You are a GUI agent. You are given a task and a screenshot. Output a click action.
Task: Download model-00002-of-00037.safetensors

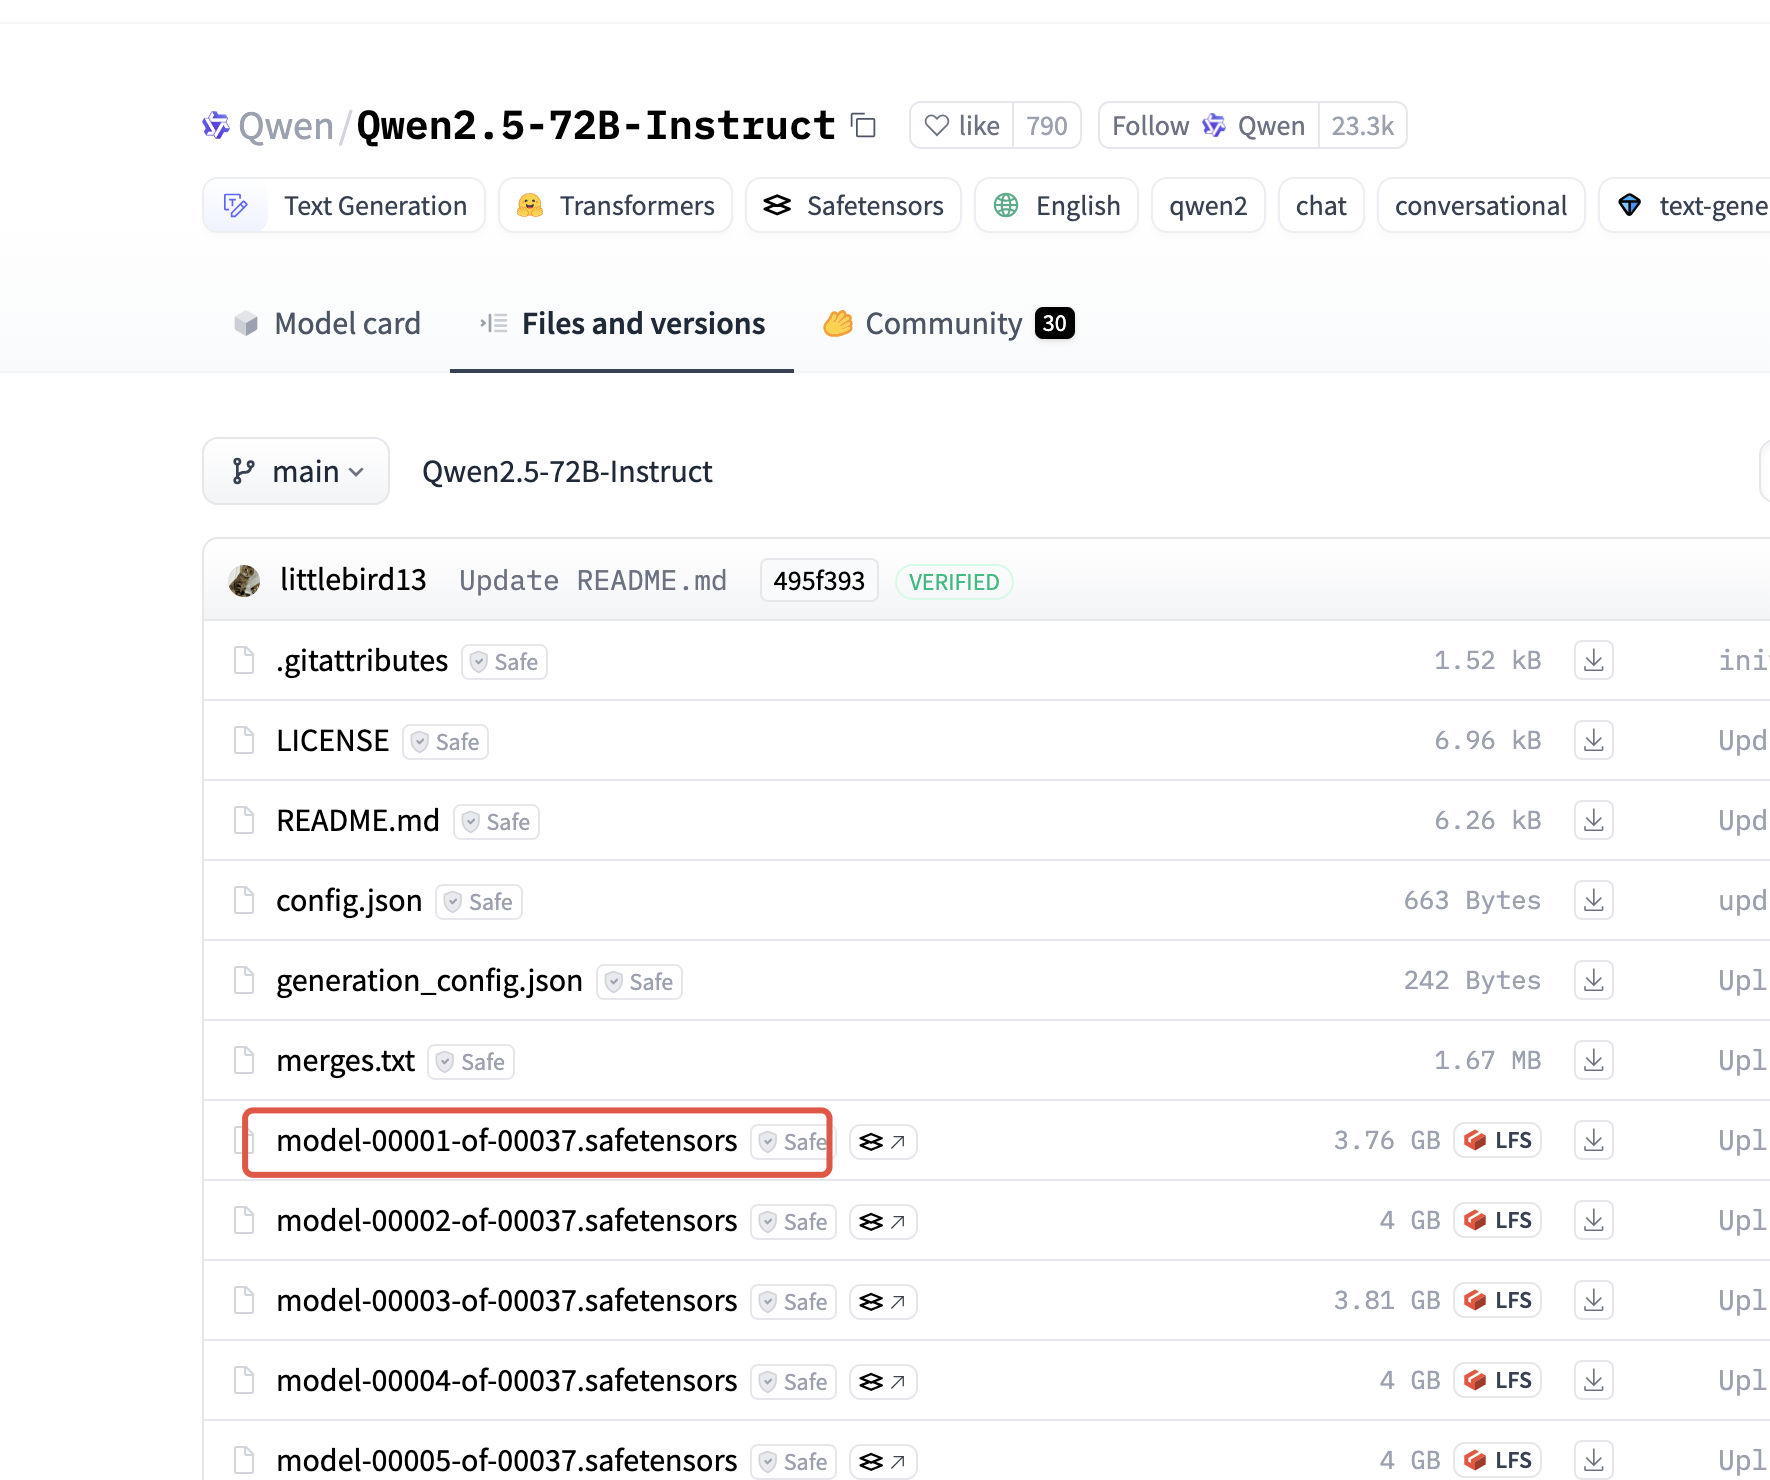click(x=1594, y=1220)
